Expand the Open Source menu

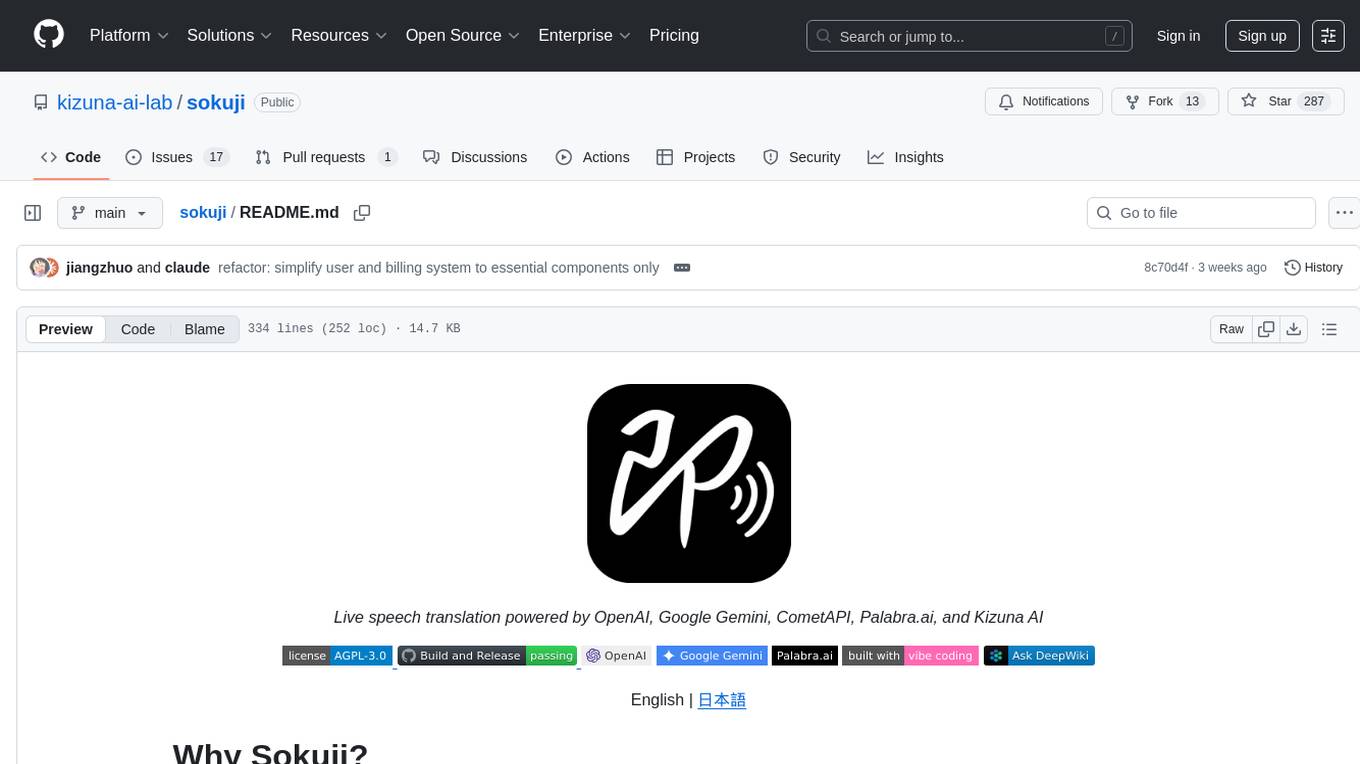pyautogui.click(x=462, y=35)
